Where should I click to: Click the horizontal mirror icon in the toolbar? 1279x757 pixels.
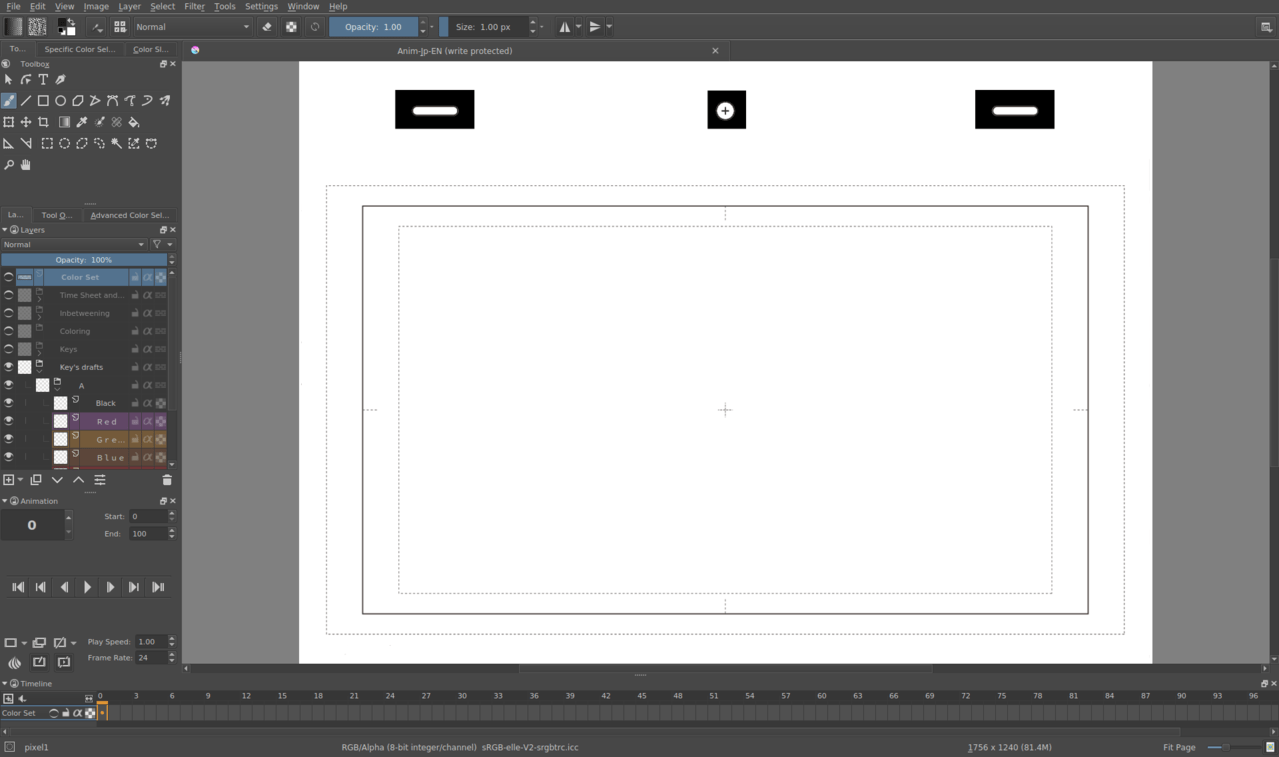(x=566, y=26)
